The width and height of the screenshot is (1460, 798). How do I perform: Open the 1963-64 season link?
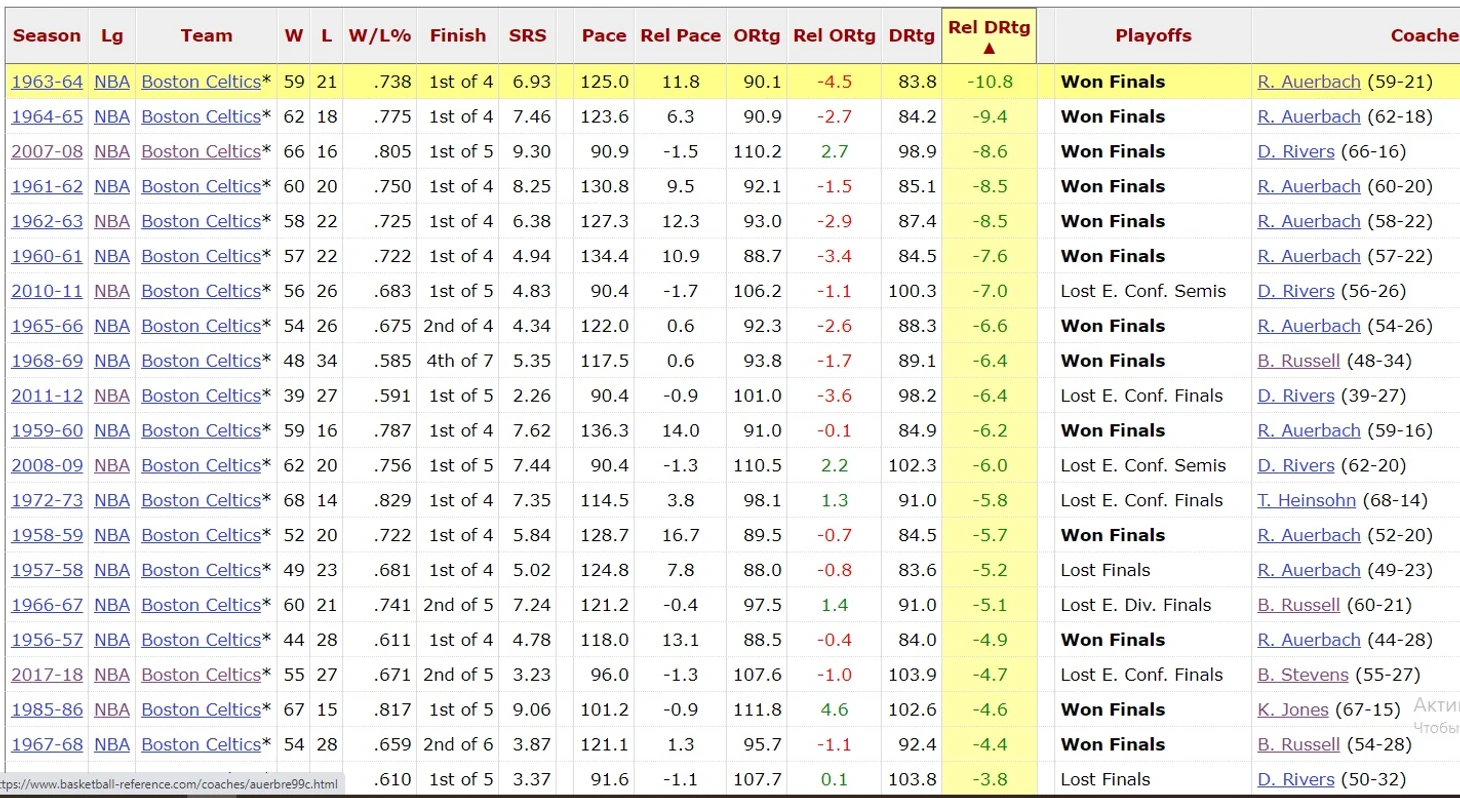(47, 82)
